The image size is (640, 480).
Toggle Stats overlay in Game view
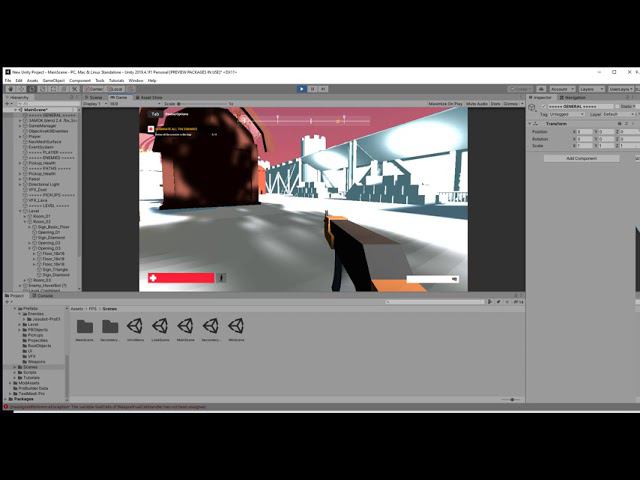coord(496,104)
